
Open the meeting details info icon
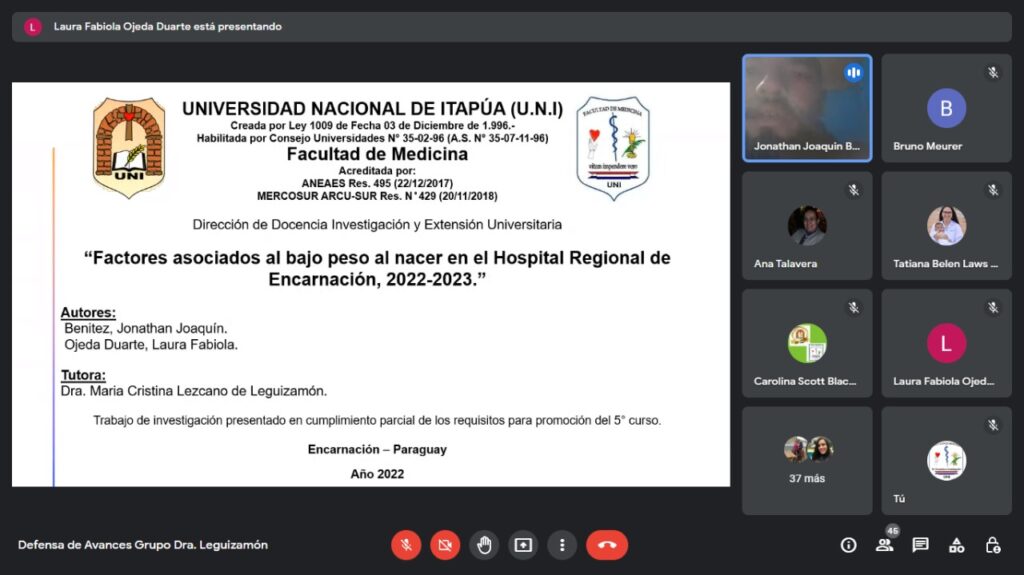pyautogui.click(x=848, y=545)
